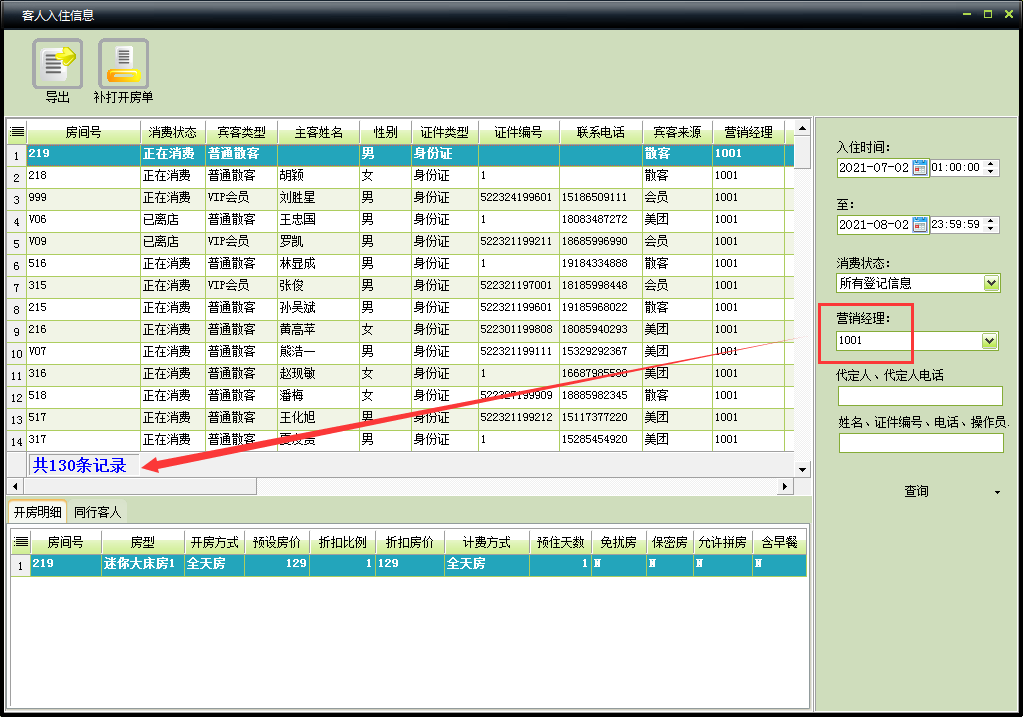Screen dimensions: 1023x717
Task: Open guest table column chooser icon
Action: (x=17, y=132)
